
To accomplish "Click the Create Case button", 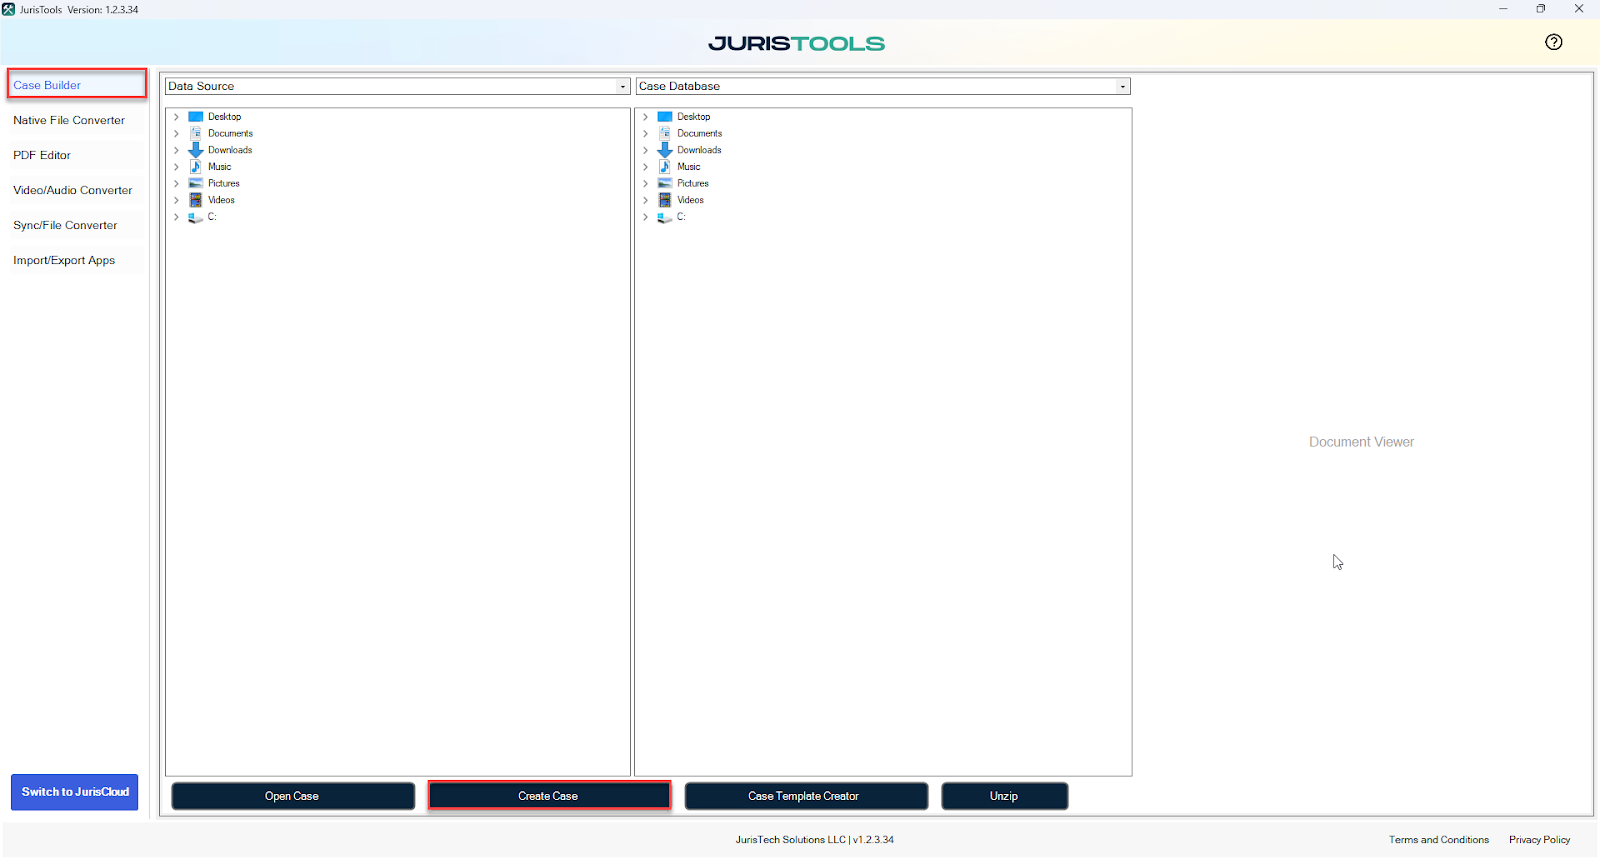I will click(x=549, y=796).
